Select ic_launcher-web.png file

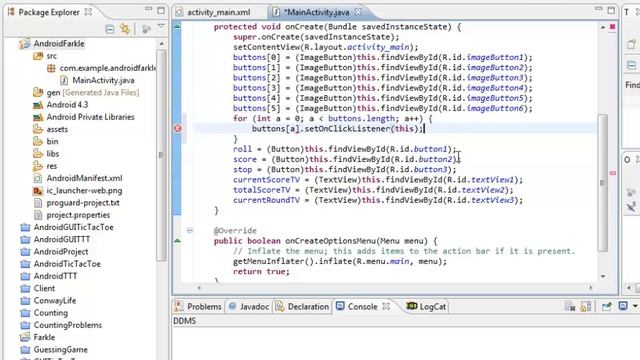click(84, 191)
